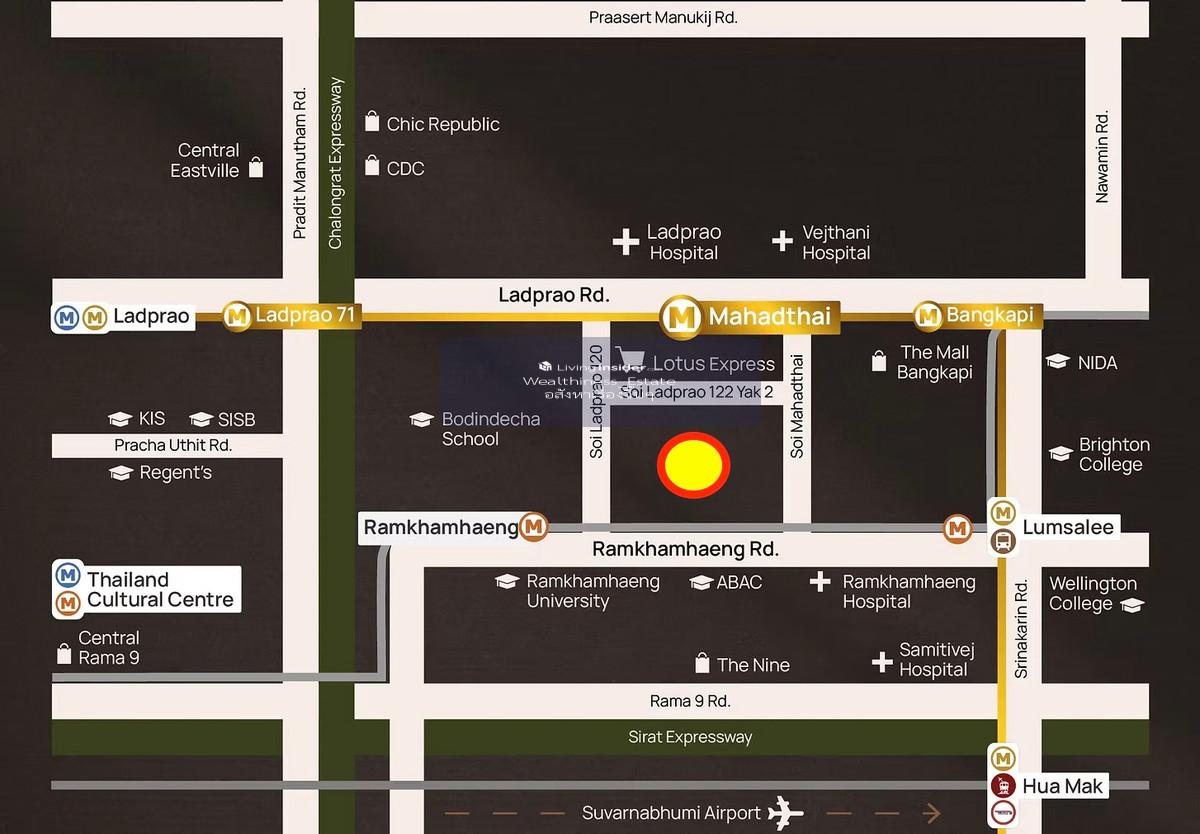The width and height of the screenshot is (1200, 834).
Task: Click the cross icon for Vejthani Hospital
Action: [x=782, y=240]
